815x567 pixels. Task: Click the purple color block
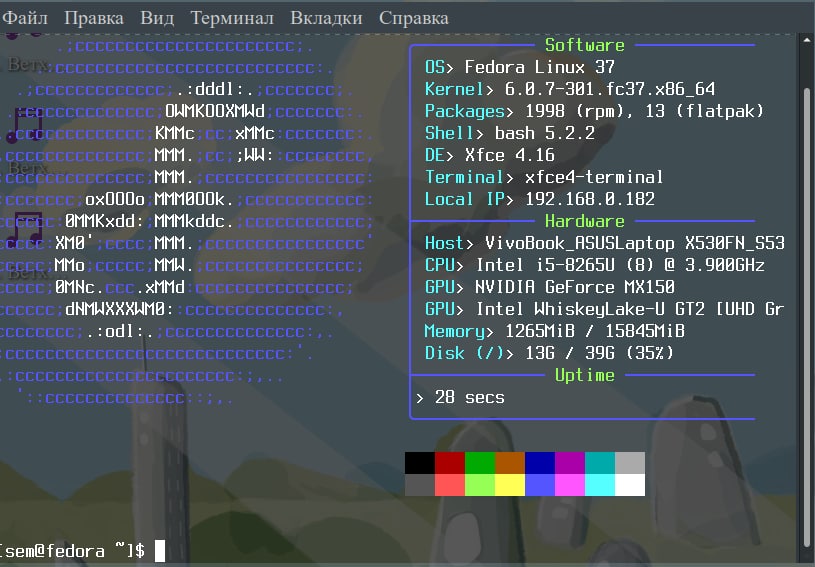pos(570,463)
